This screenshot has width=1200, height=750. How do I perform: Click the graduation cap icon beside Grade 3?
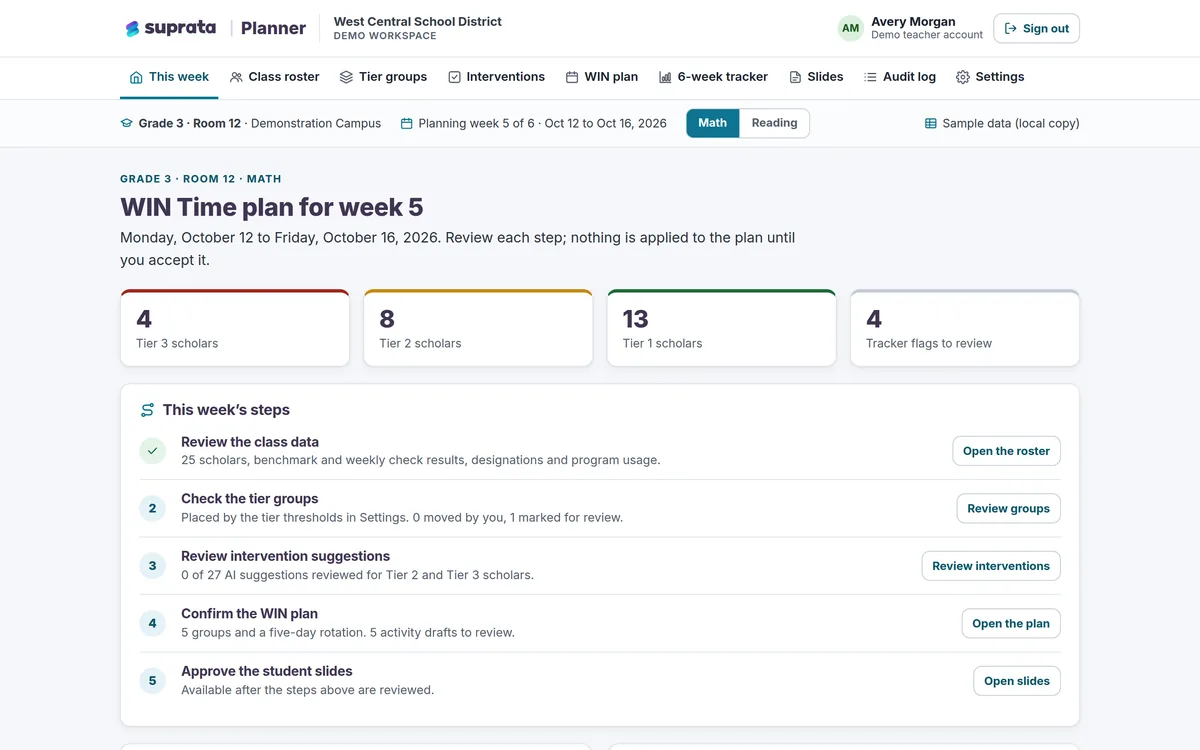pyautogui.click(x=126, y=123)
